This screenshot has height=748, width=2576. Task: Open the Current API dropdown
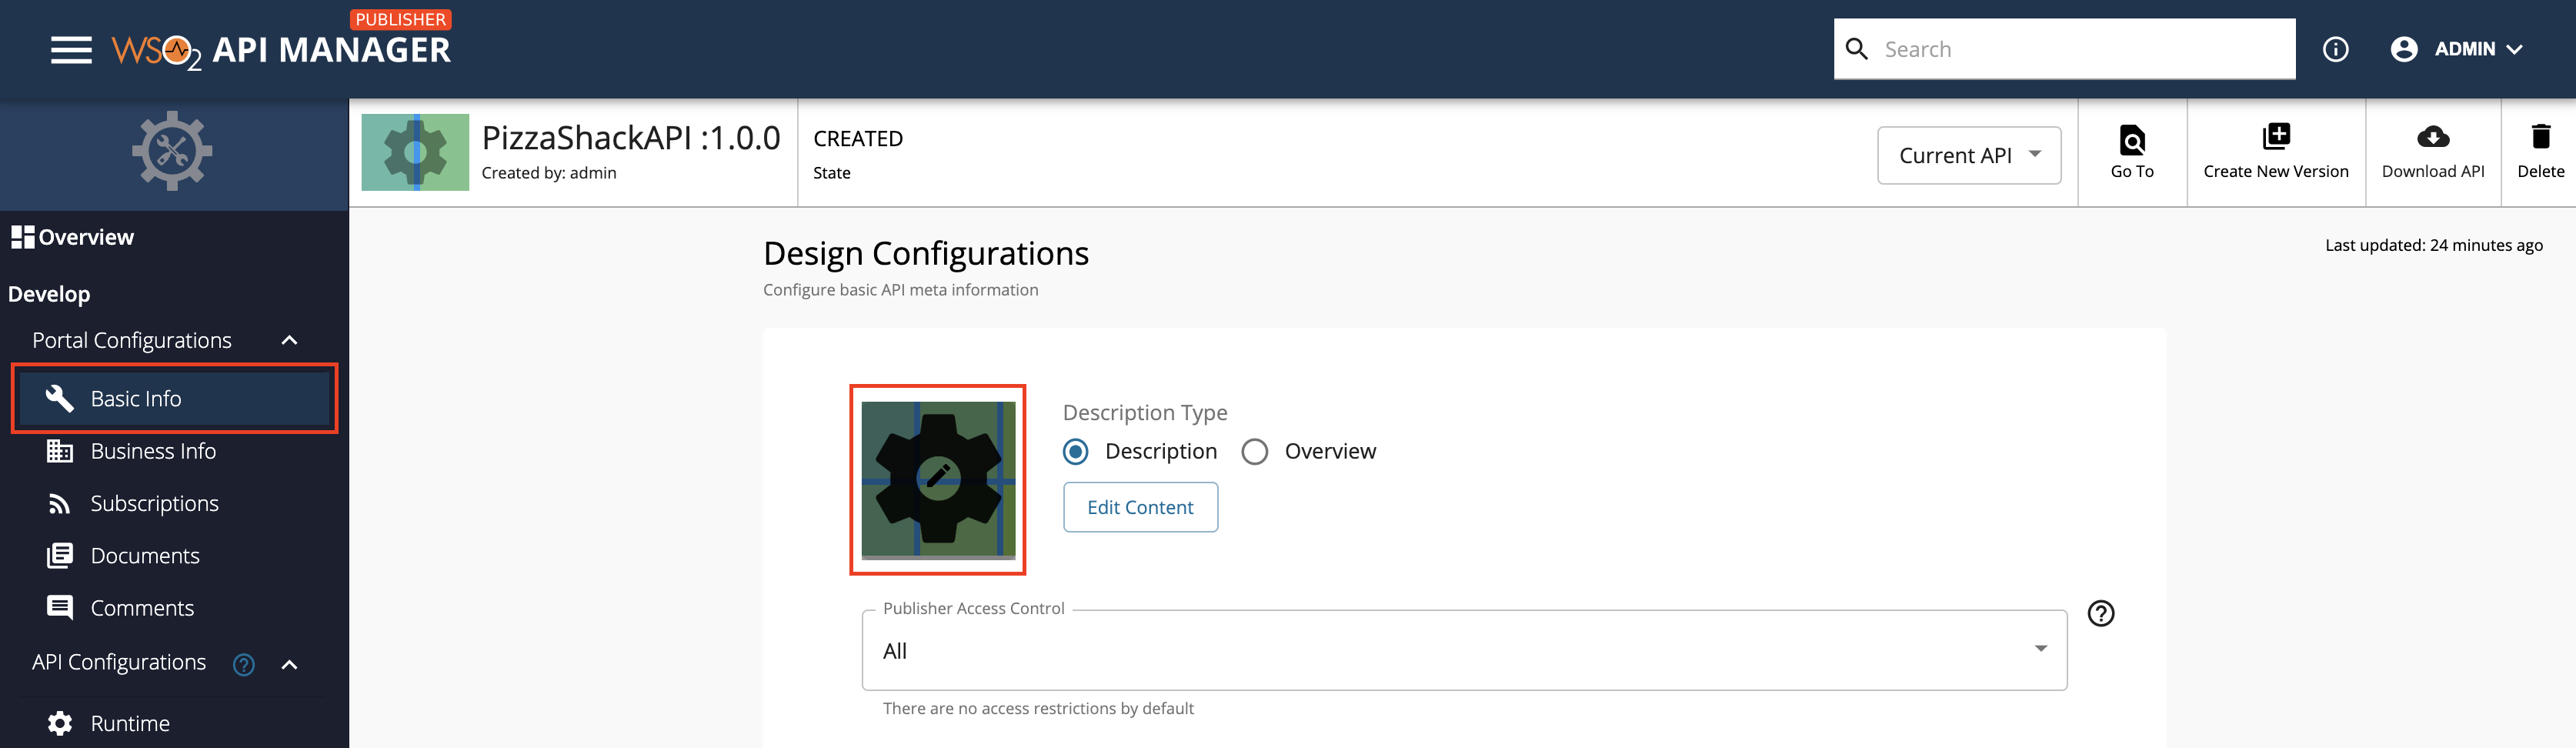(1968, 155)
